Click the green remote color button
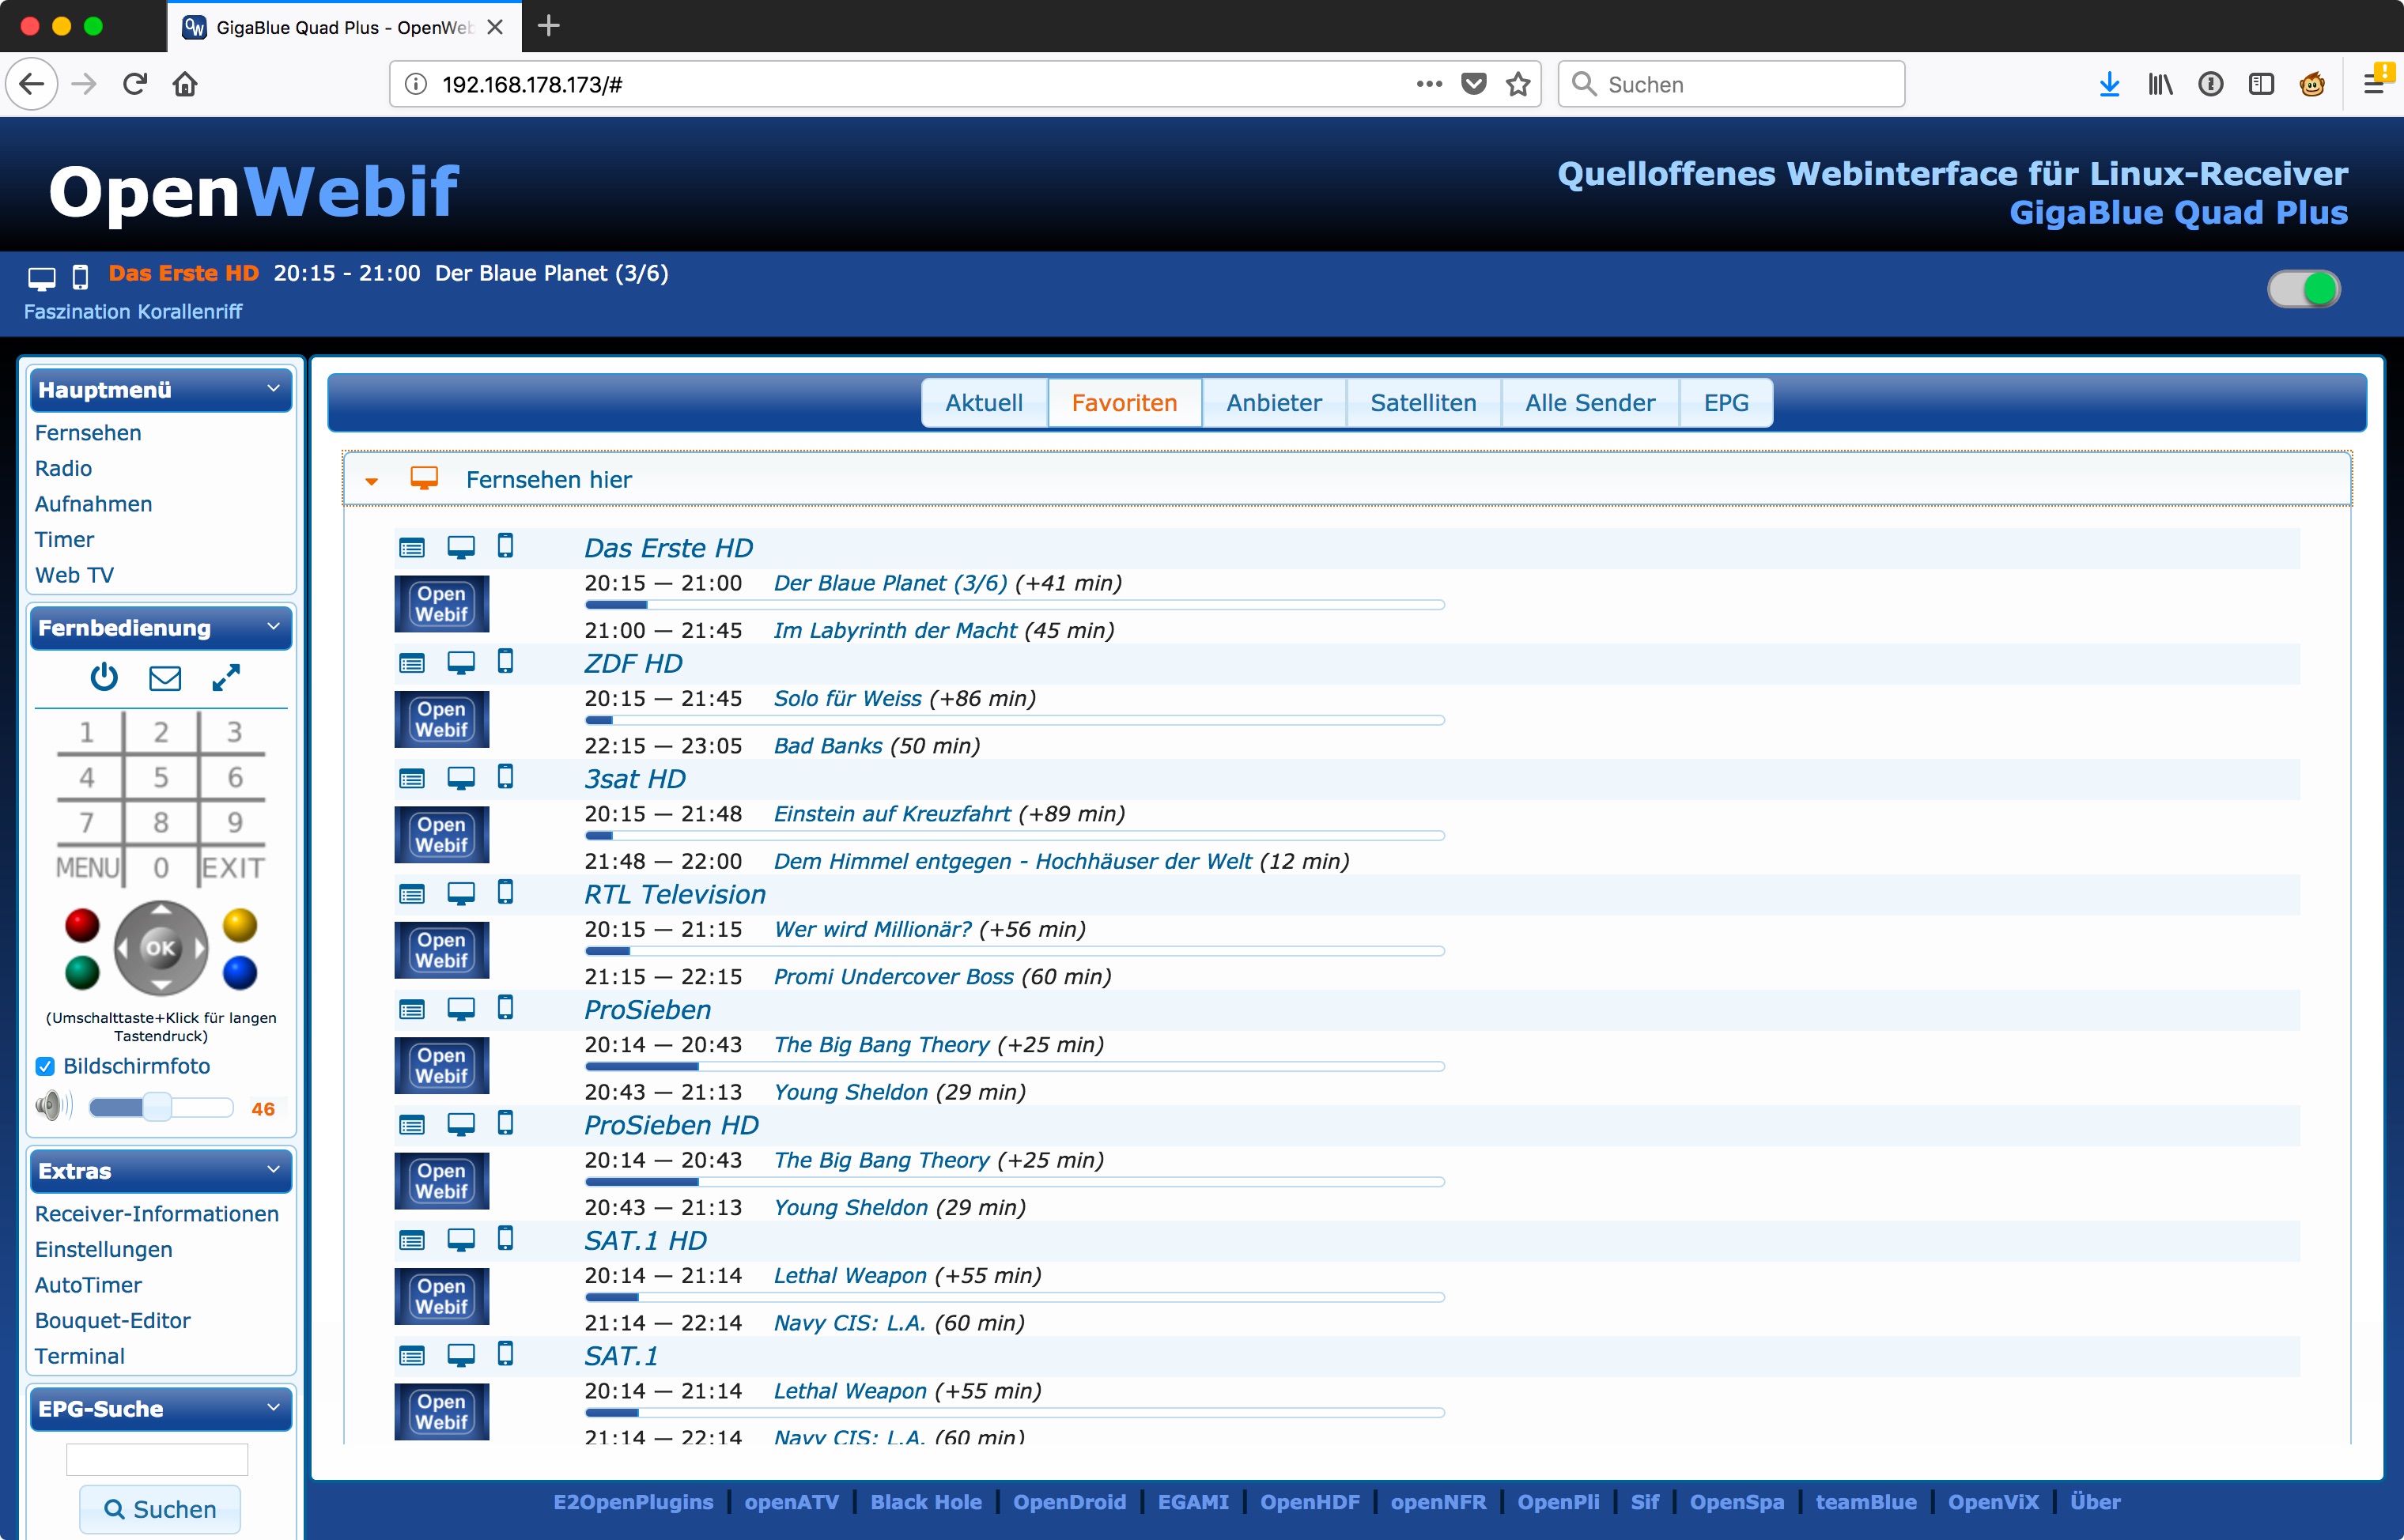 tap(82, 972)
